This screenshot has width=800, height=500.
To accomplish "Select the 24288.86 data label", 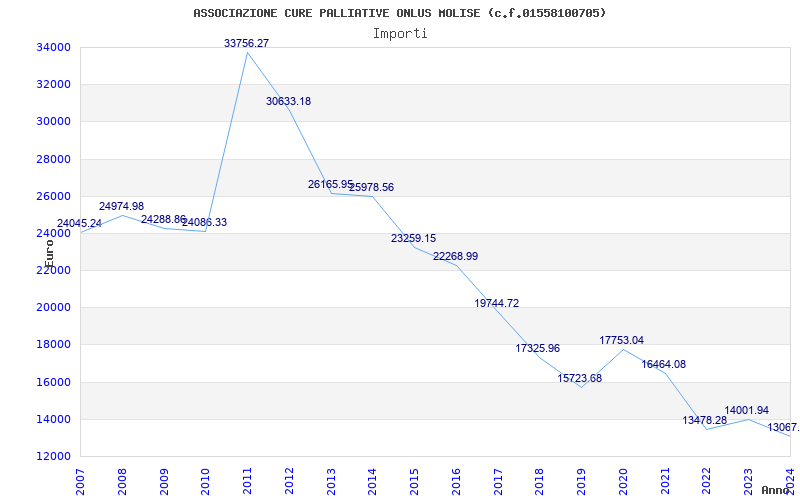I will coord(163,219).
